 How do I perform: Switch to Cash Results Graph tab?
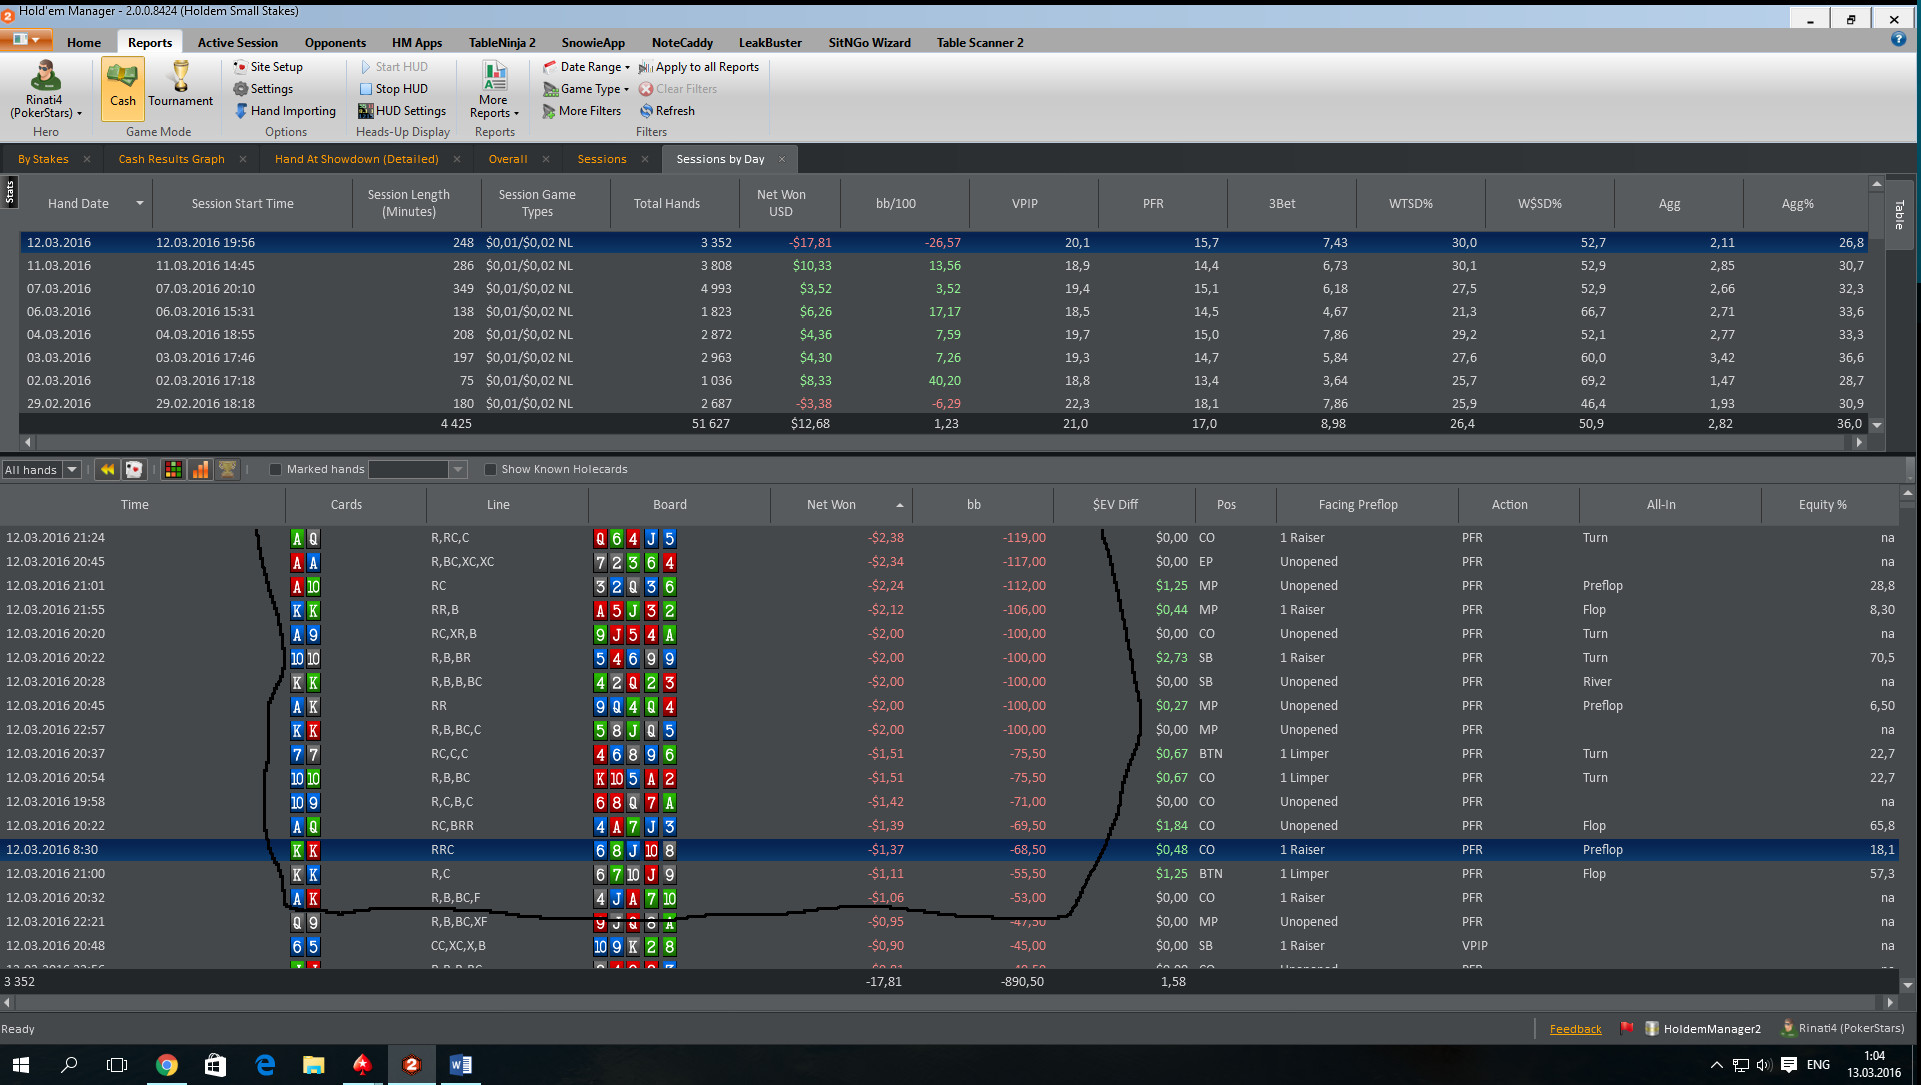[x=171, y=159]
